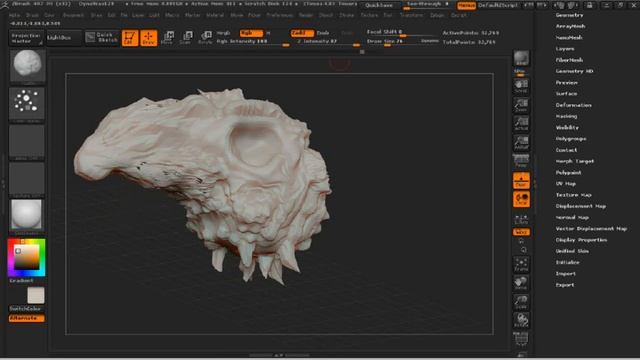The height and width of the screenshot is (360, 640).
Task: Toggle the Floor grid button
Action: [x=521, y=180]
